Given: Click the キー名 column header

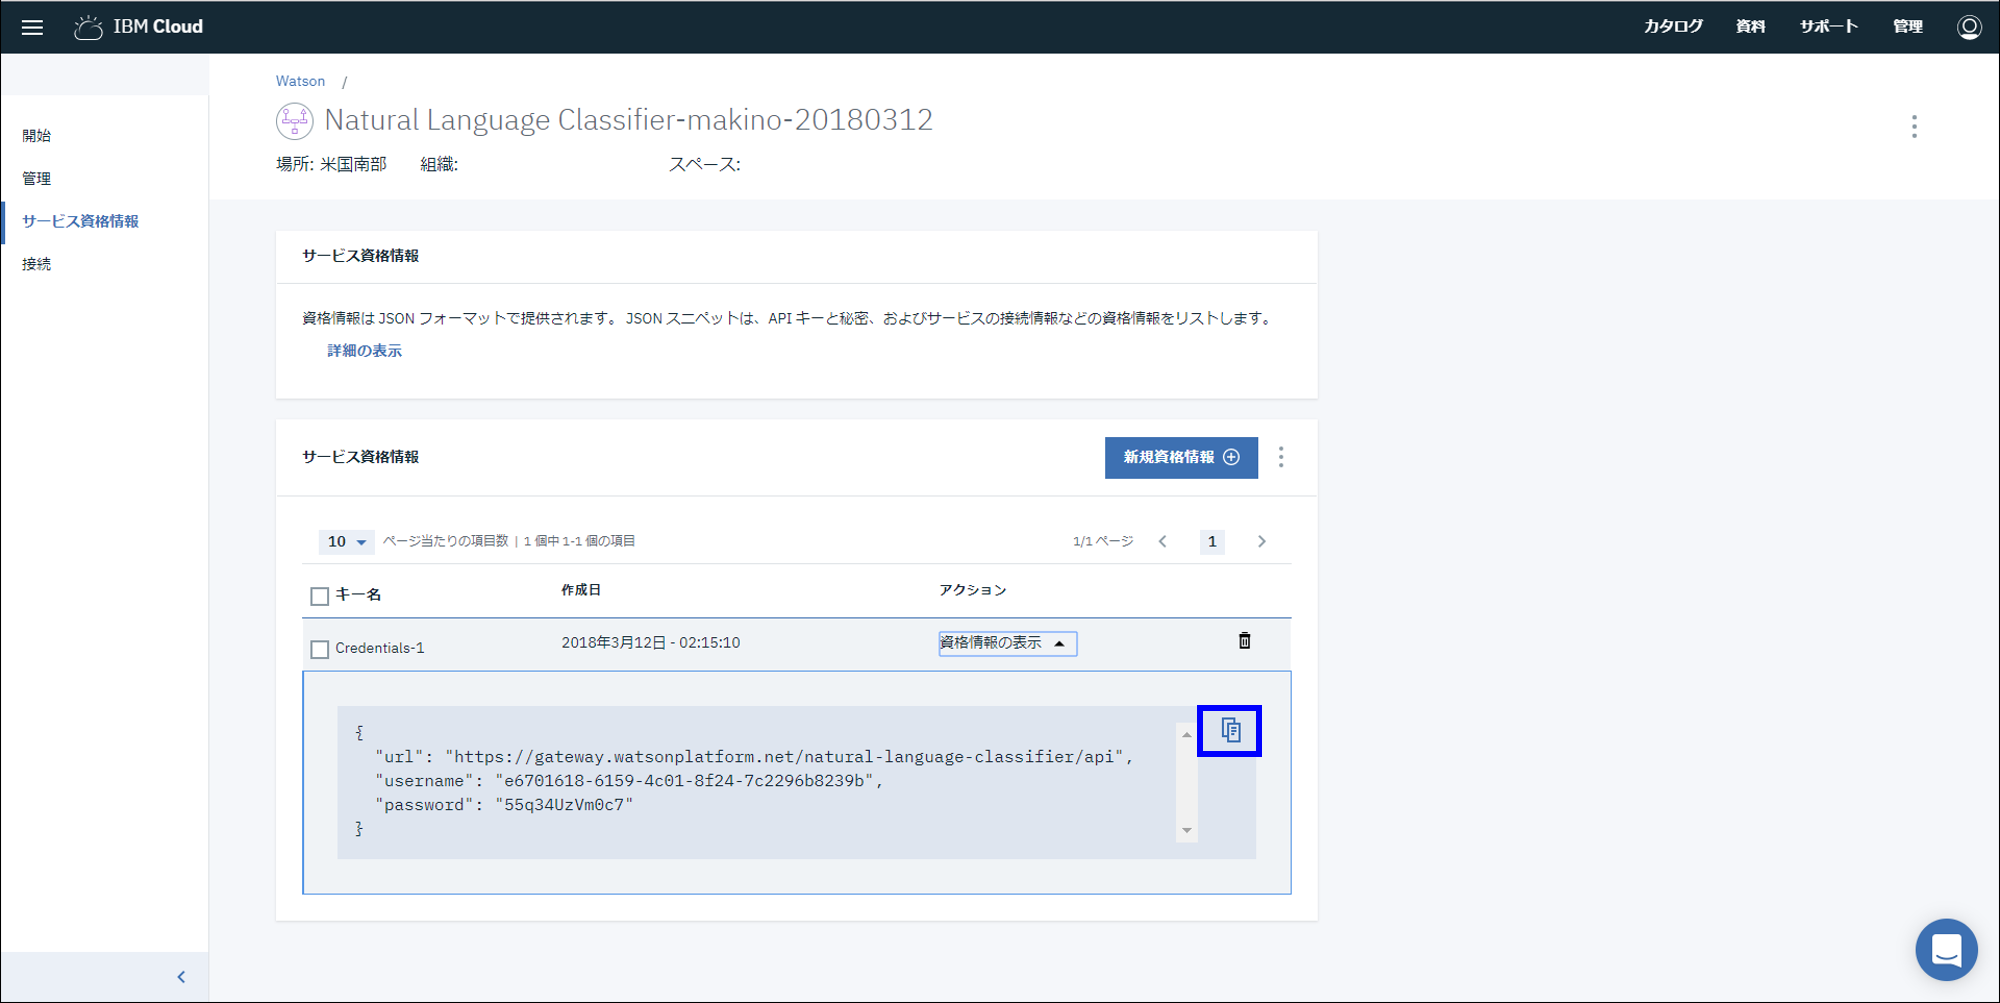Looking at the screenshot, I should [358, 594].
